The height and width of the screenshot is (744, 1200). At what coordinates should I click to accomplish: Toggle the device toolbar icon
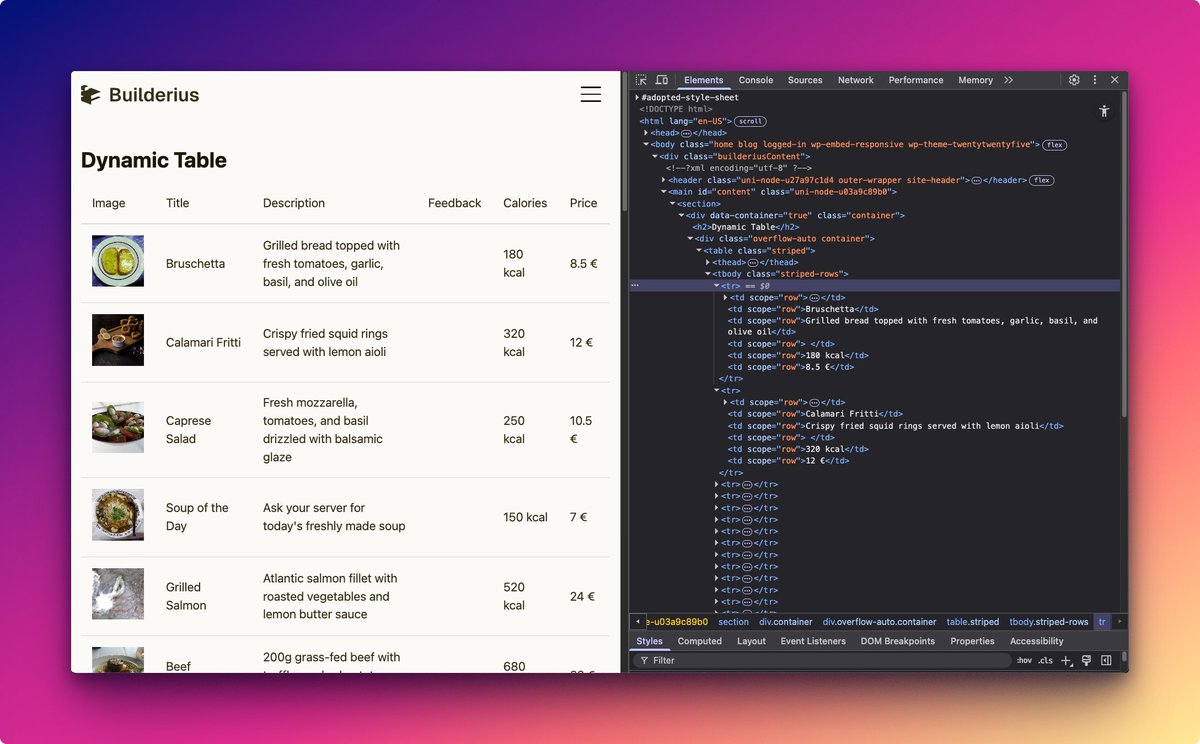pyautogui.click(x=661, y=80)
